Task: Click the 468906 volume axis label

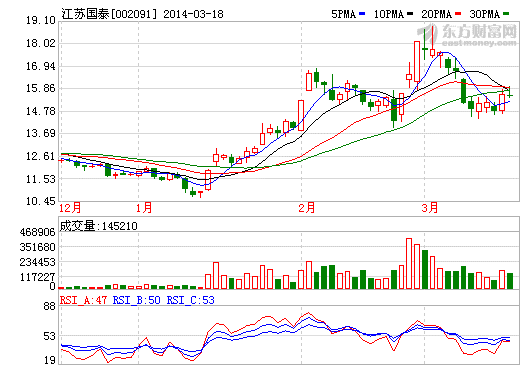Action: click(38, 232)
